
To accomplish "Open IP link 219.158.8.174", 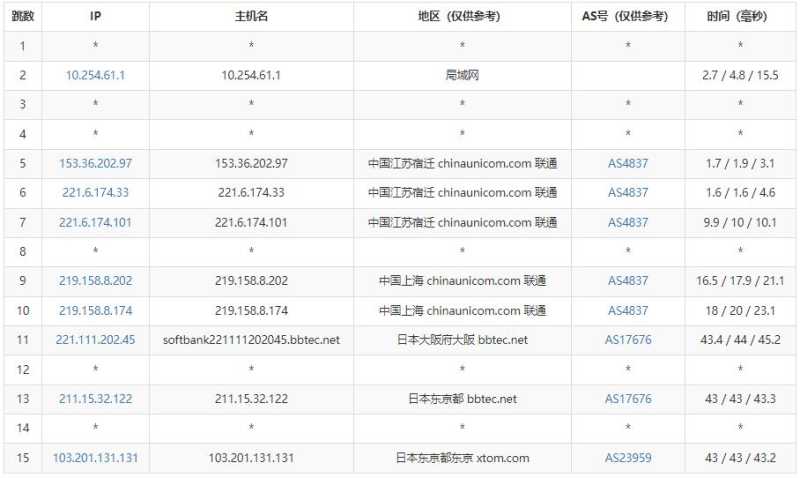I will (95, 311).
